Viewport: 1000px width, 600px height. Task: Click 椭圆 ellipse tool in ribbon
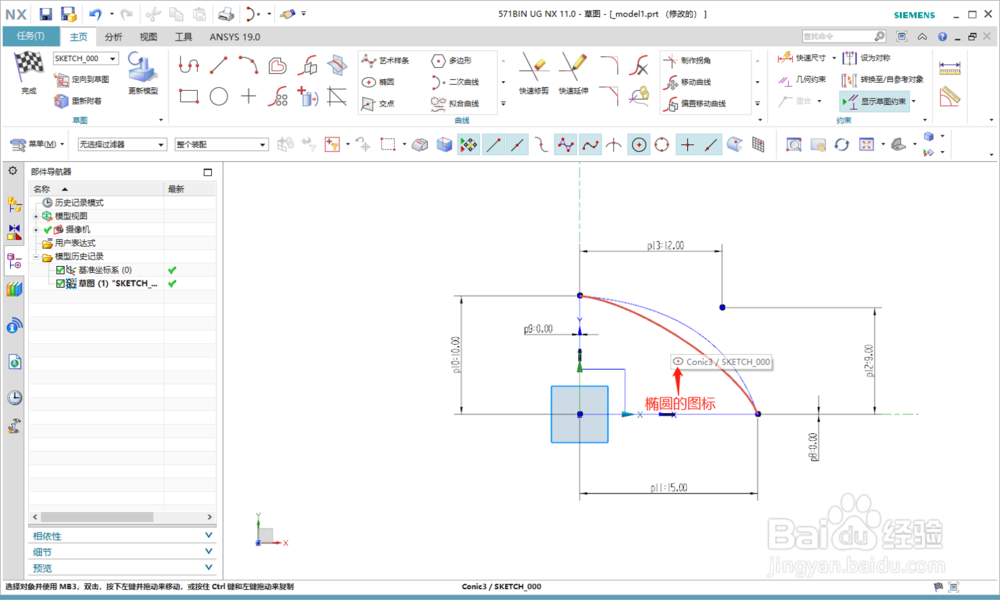tap(378, 82)
